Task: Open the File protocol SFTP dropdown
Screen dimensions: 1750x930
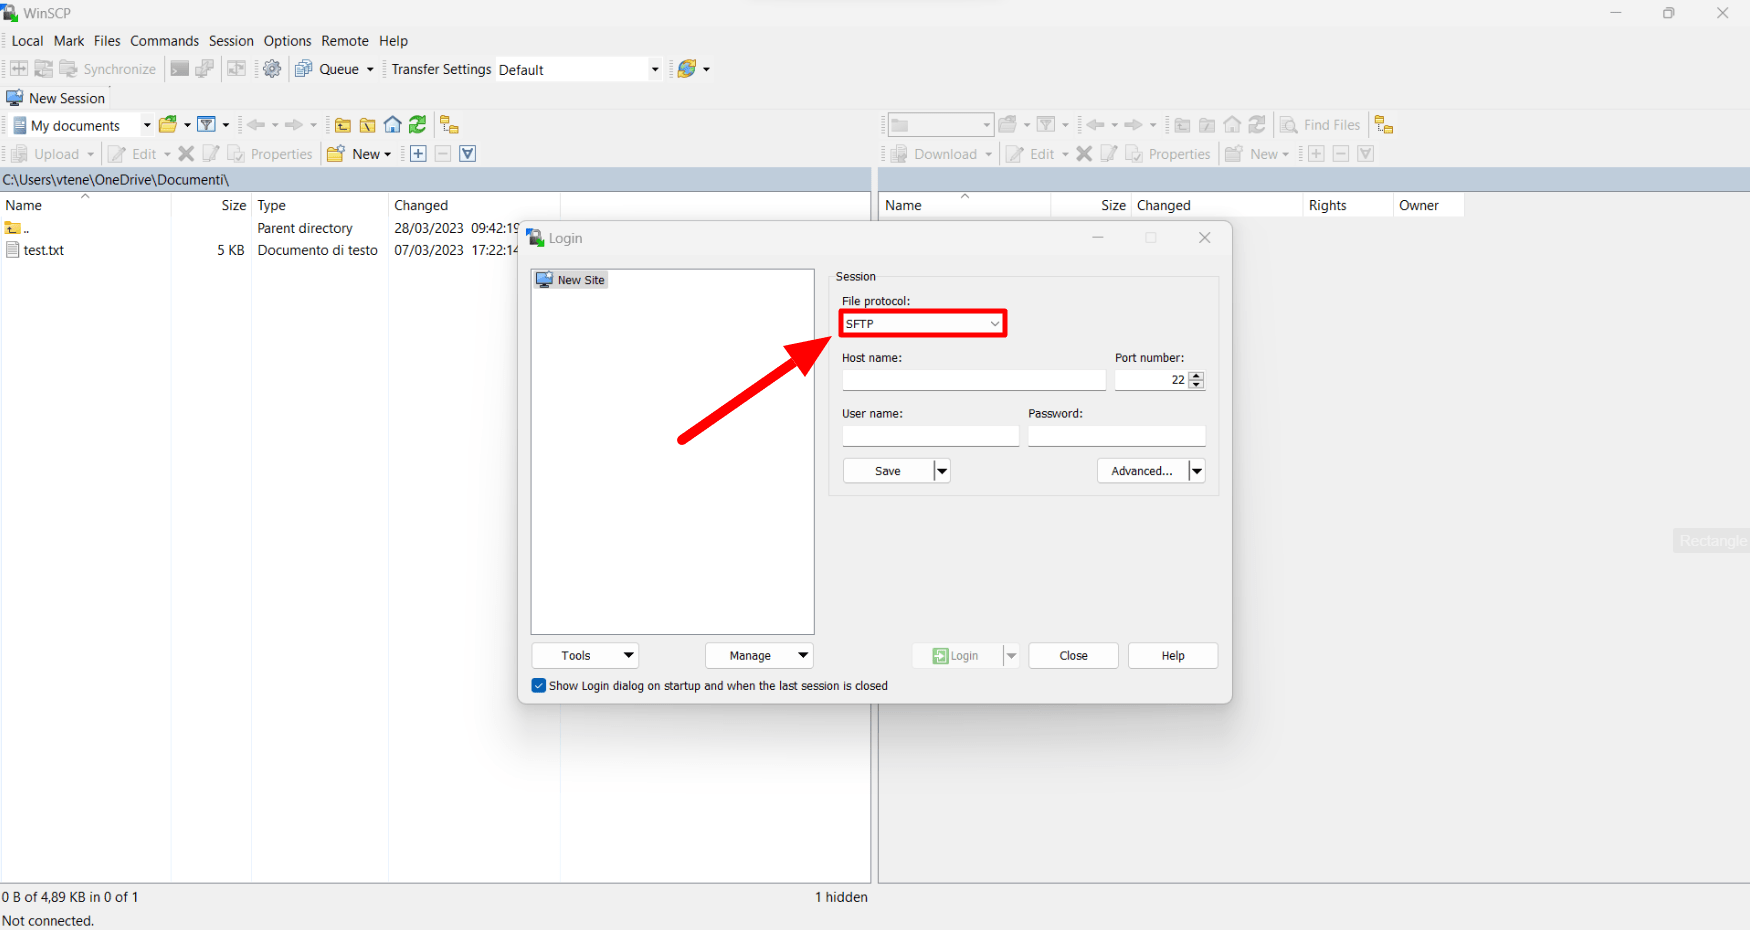Action: [922, 324]
